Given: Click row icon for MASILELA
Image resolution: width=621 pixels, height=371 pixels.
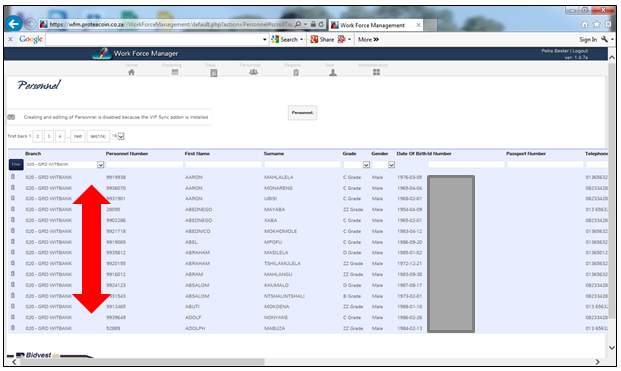Looking at the screenshot, I should click(x=13, y=252).
